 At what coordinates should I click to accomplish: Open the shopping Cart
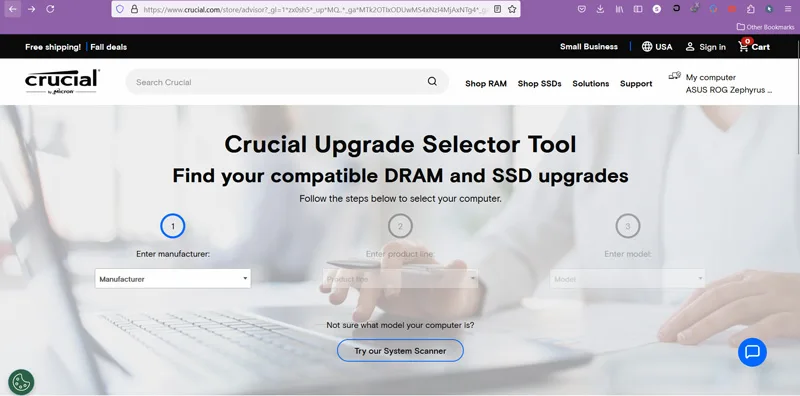pyautogui.click(x=754, y=46)
